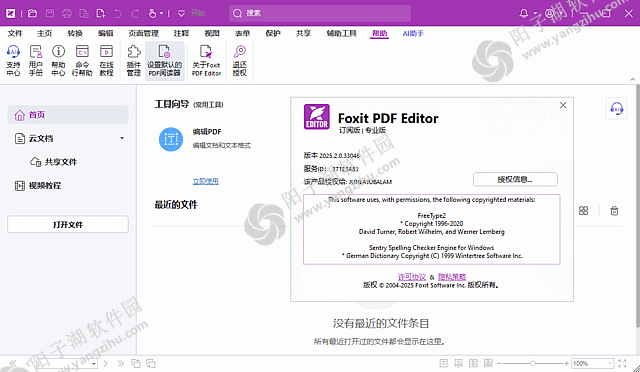Click the vertical scrollbar on right edge
The image size is (640, 372).
click(x=638, y=206)
